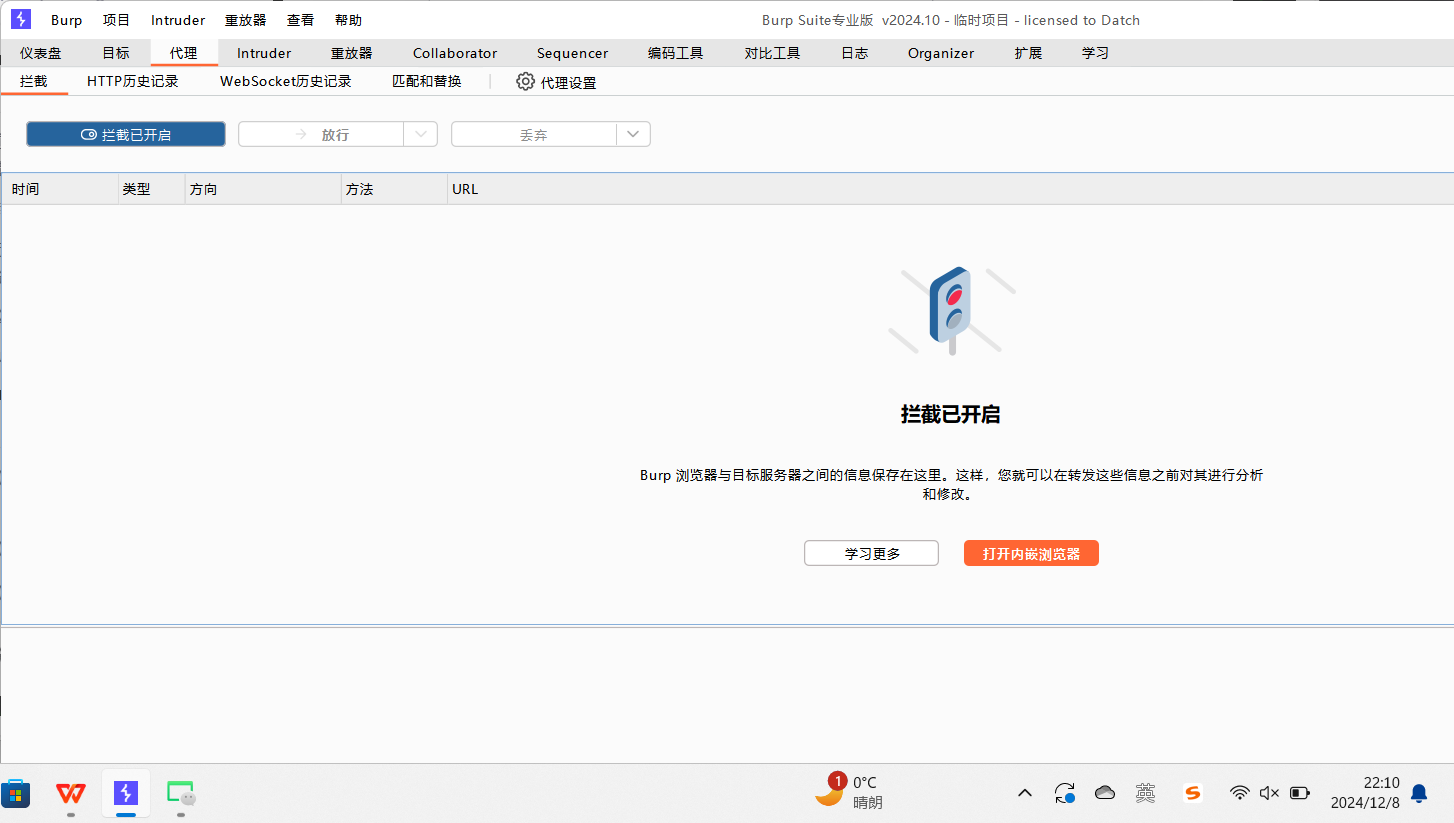1454x823 pixels.
Task: Click the Sogou input method tray icon
Action: 1192,793
